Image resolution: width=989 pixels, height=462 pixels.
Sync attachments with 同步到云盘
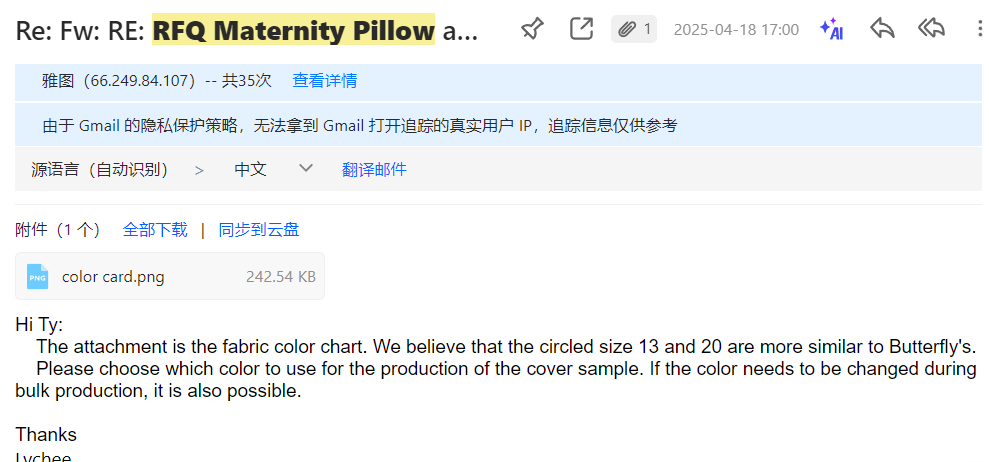[259, 230]
